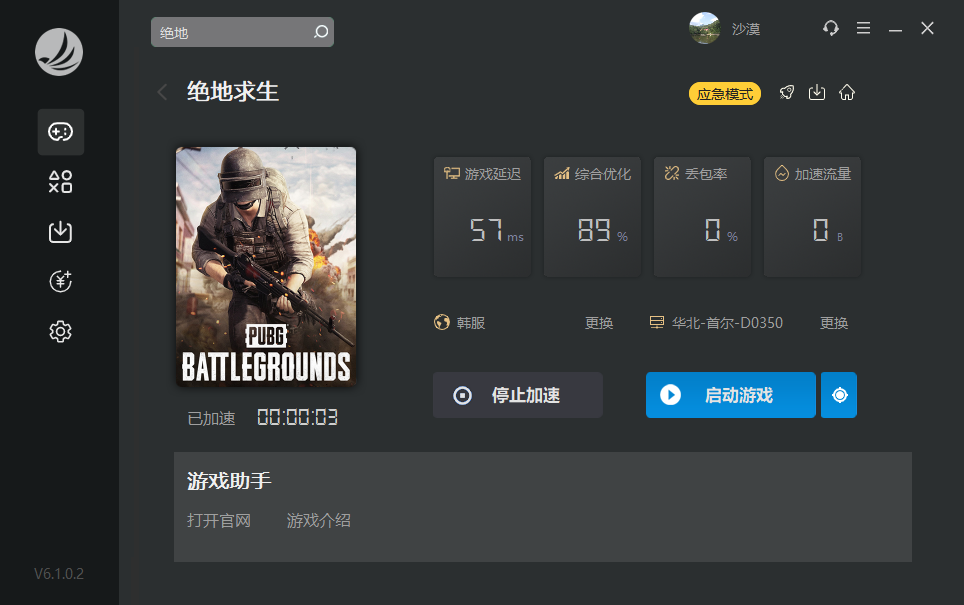Click the PUBG Battlegrounds cover image
The height and width of the screenshot is (605, 964).
coord(266,266)
